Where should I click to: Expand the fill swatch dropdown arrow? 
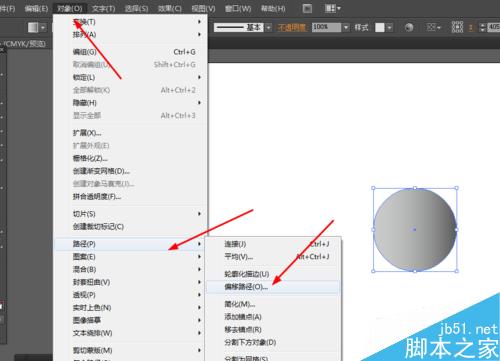[43, 28]
